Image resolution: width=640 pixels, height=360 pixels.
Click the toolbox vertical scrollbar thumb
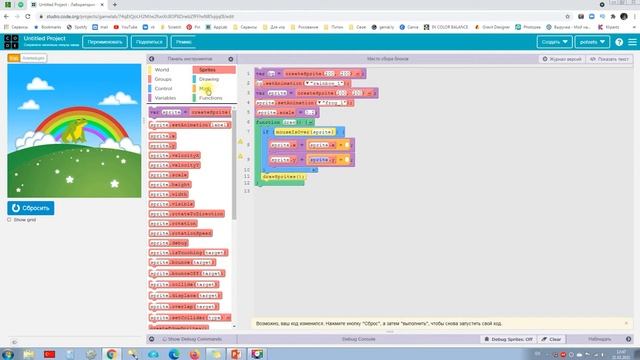click(234, 163)
